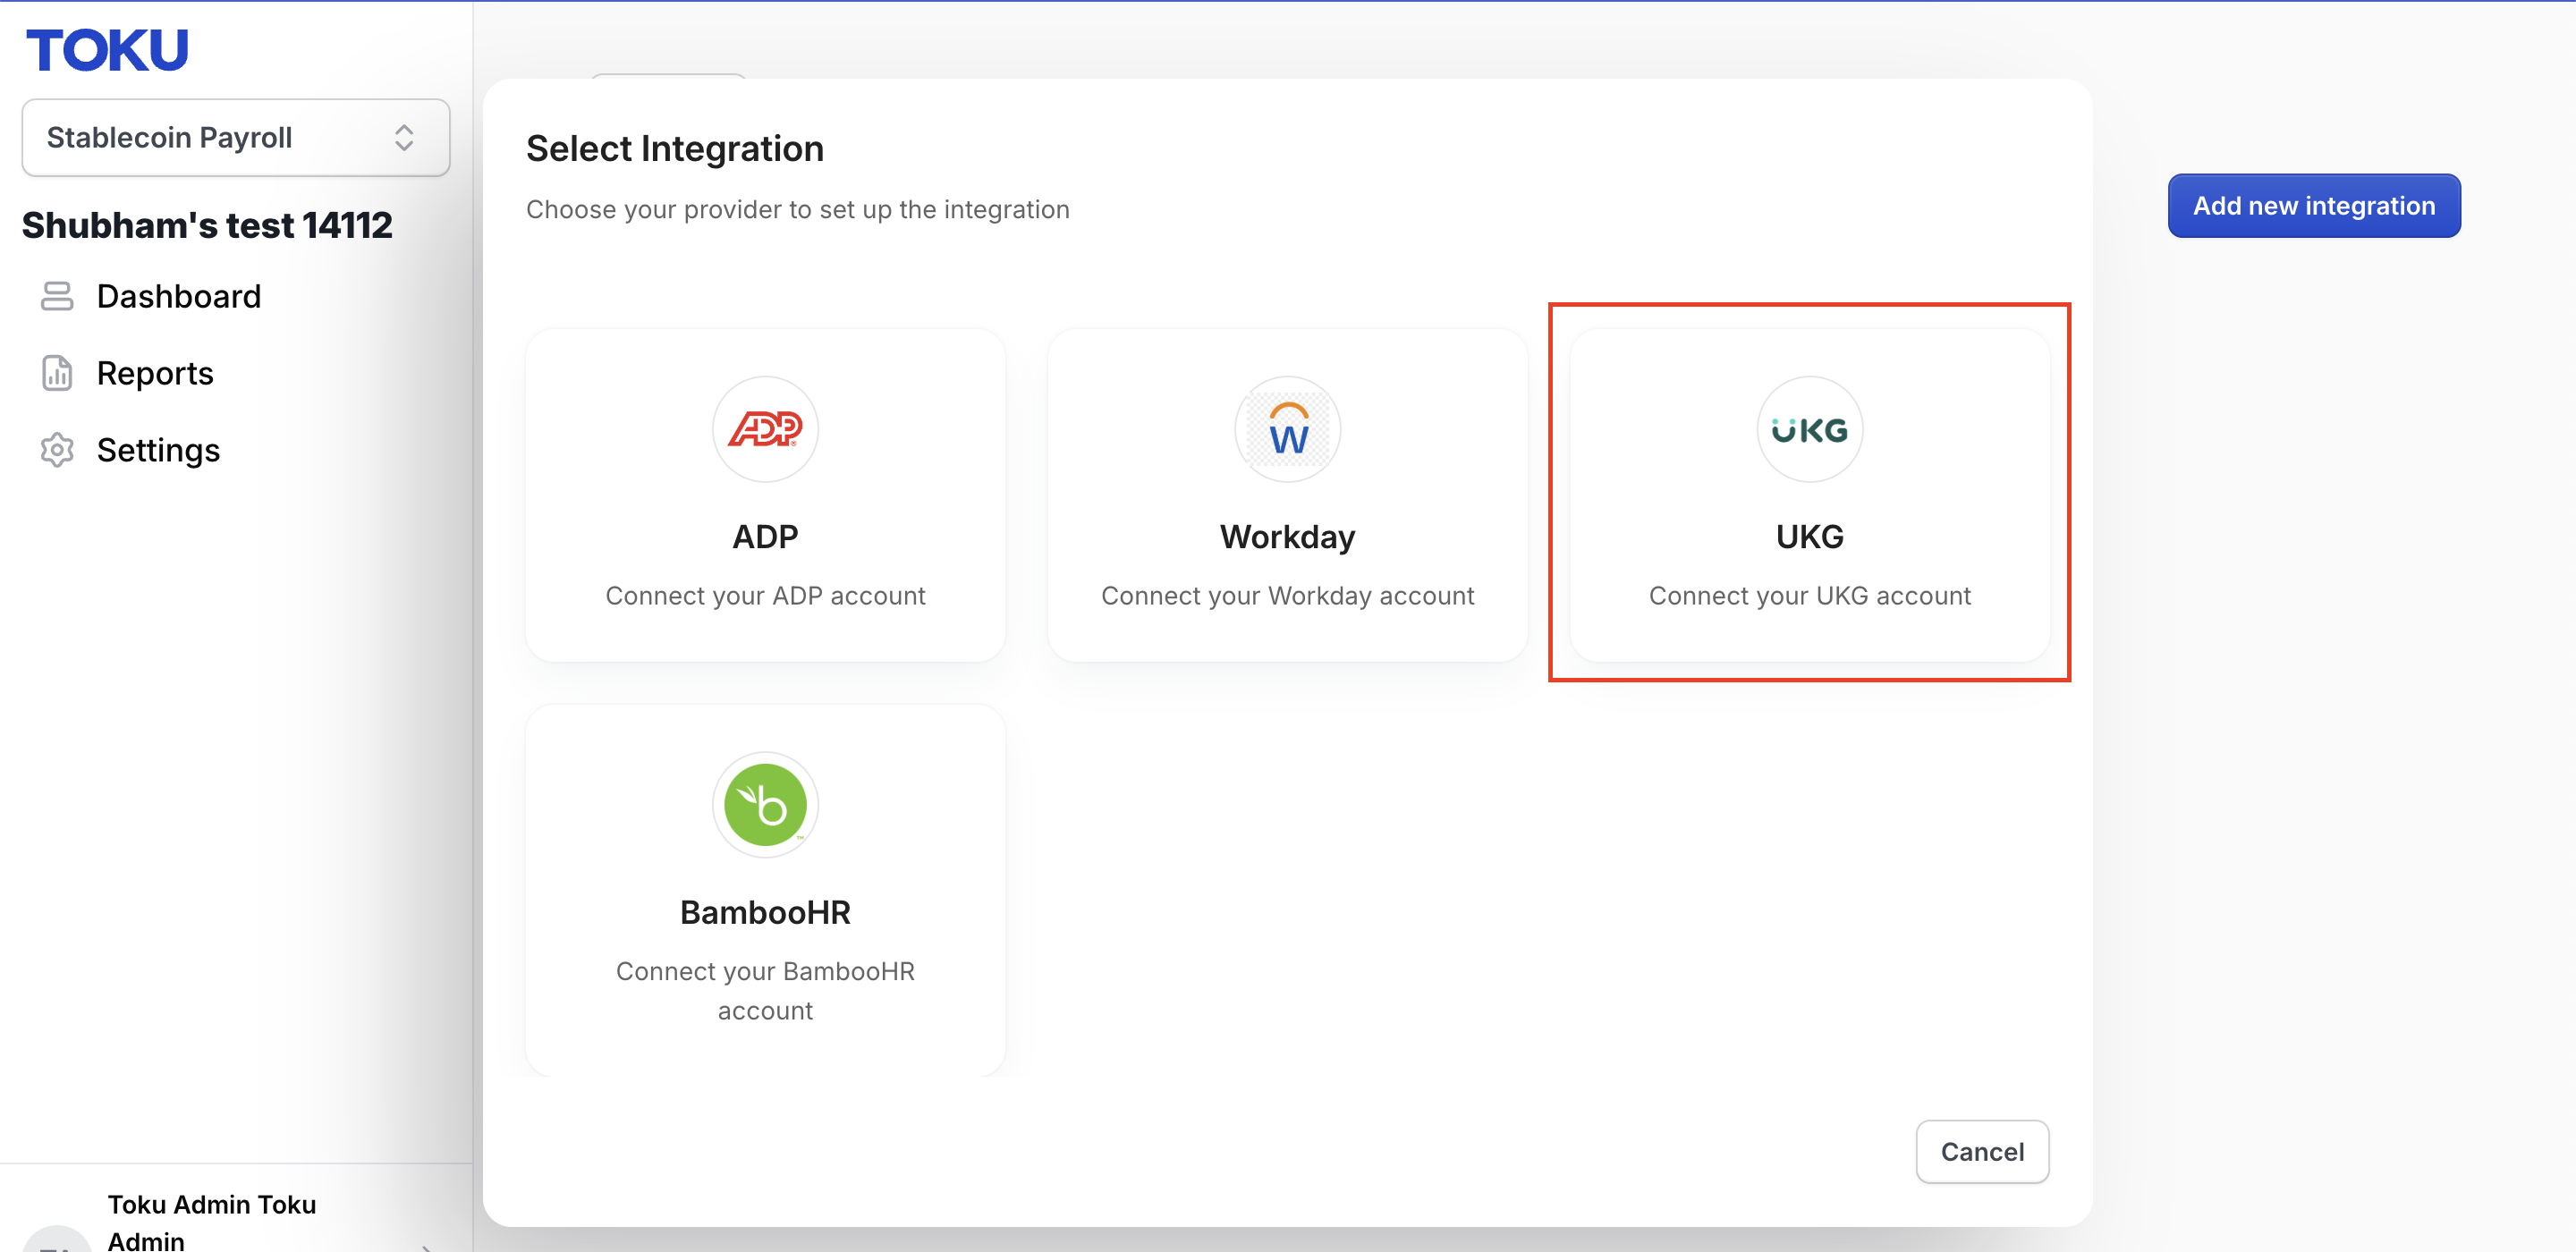This screenshot has width=2576, height=1252.
Task: Choose Connect your UKG account card
Action: 1809,494
